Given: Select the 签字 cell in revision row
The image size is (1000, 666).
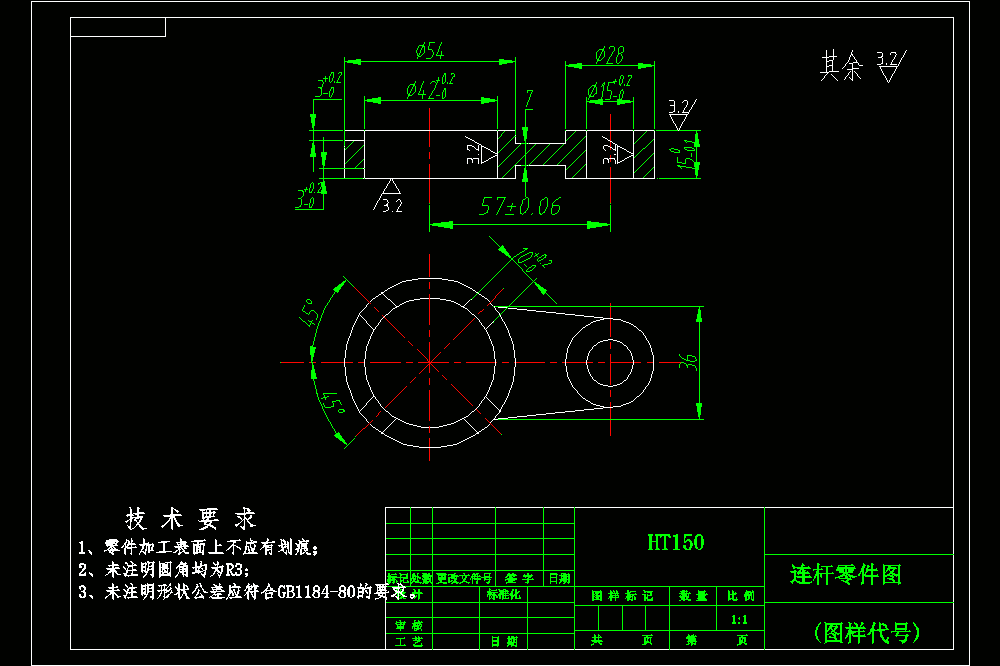Looking at the screenshot, I should (519, 579).
